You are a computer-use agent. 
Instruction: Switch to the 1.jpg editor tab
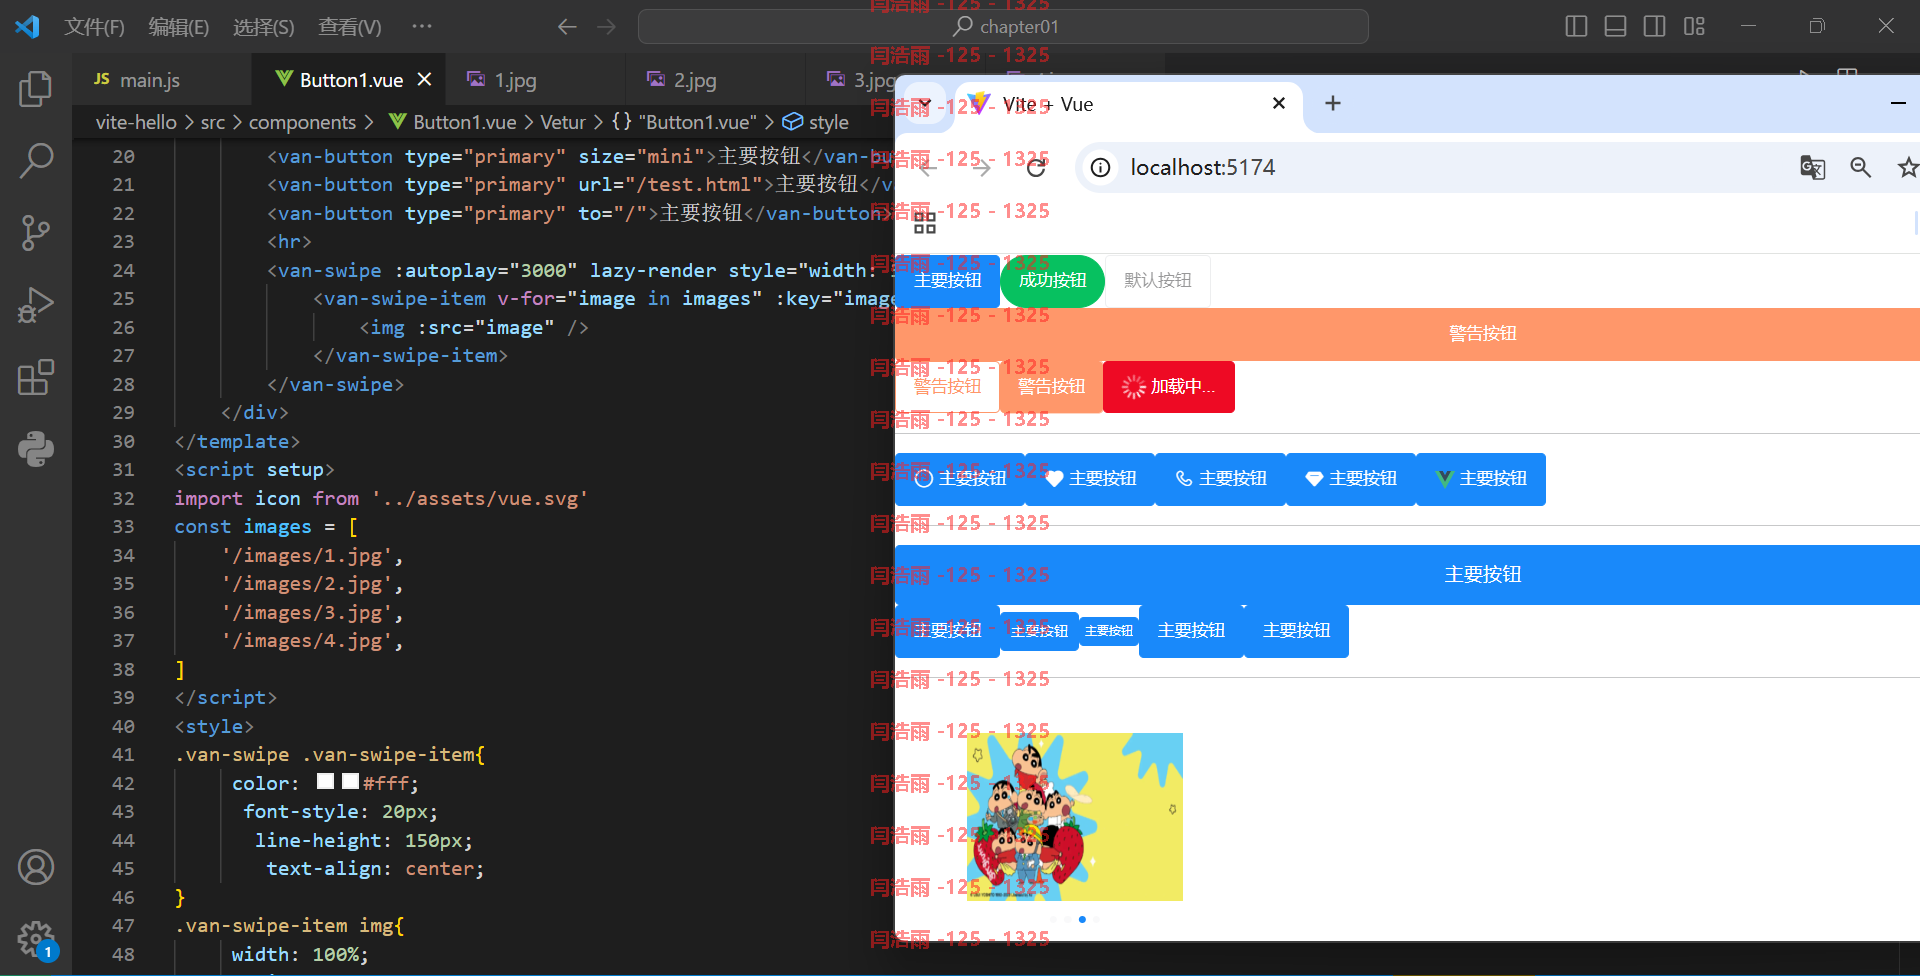click(537, 80)
